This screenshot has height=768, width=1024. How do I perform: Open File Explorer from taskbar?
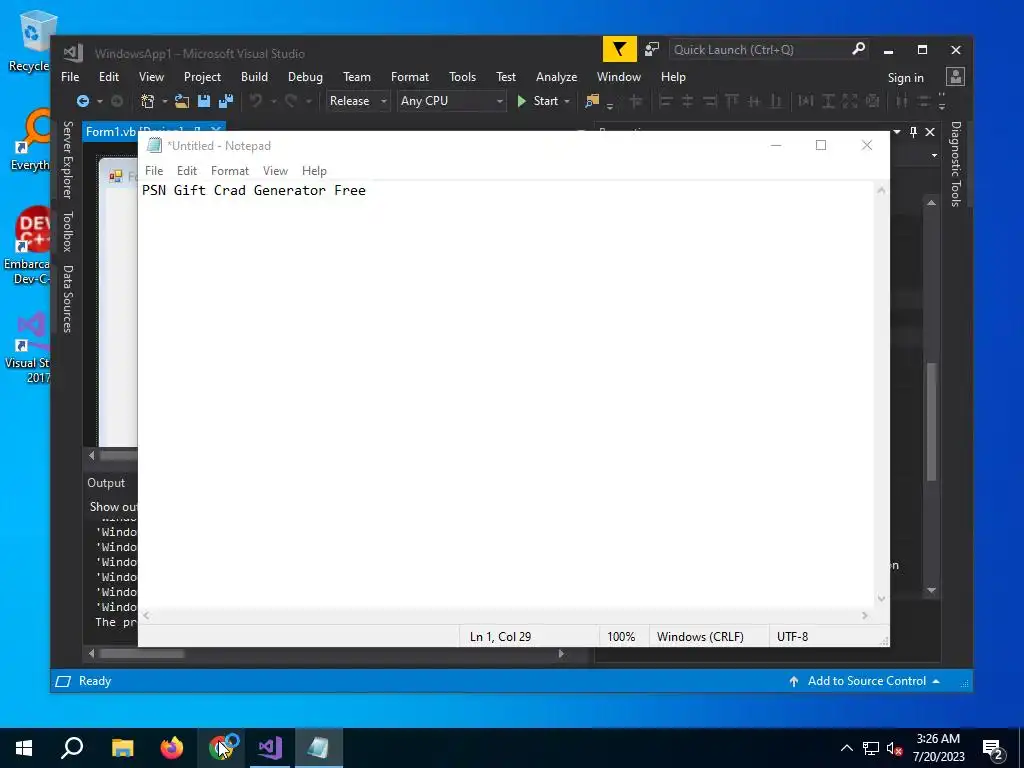coord(122,748)
